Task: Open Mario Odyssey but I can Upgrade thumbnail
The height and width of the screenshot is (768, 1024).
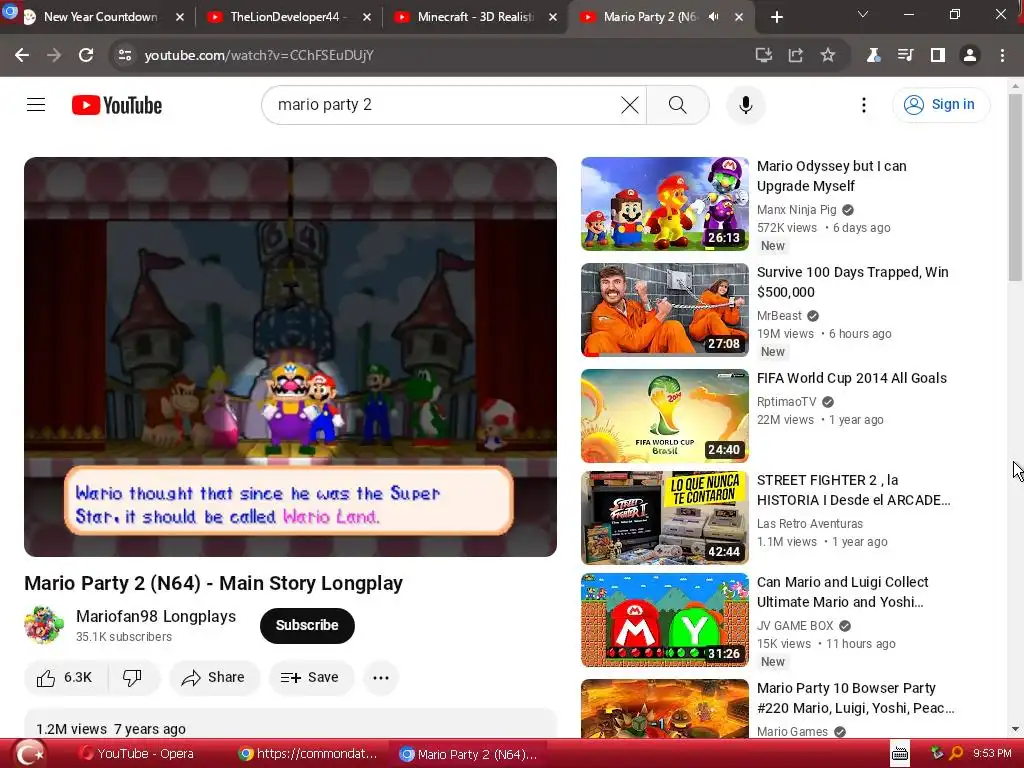Action: 665,204
